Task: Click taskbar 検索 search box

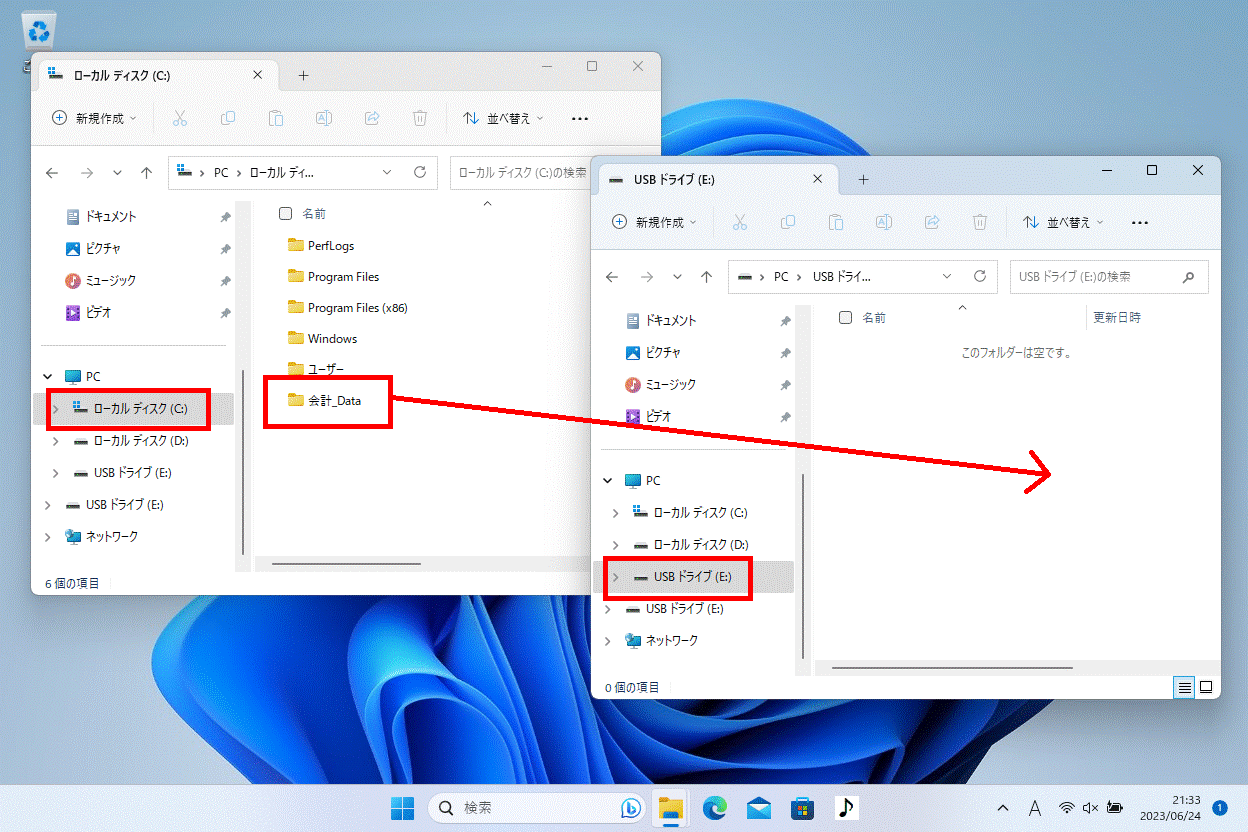Action: click(537, 807)
